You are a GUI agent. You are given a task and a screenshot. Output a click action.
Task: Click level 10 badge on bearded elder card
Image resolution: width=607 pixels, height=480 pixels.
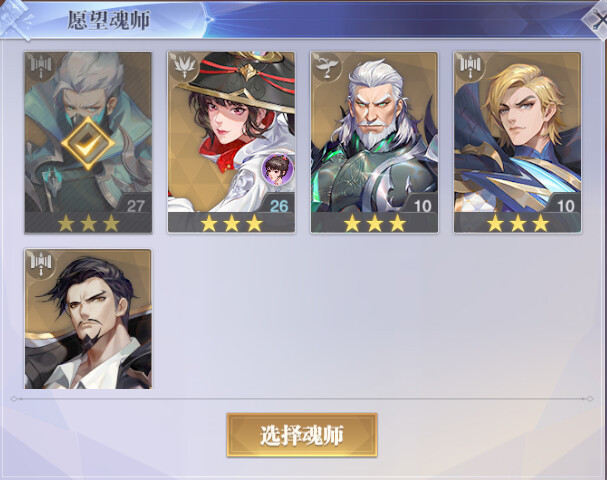coord(422,206)
